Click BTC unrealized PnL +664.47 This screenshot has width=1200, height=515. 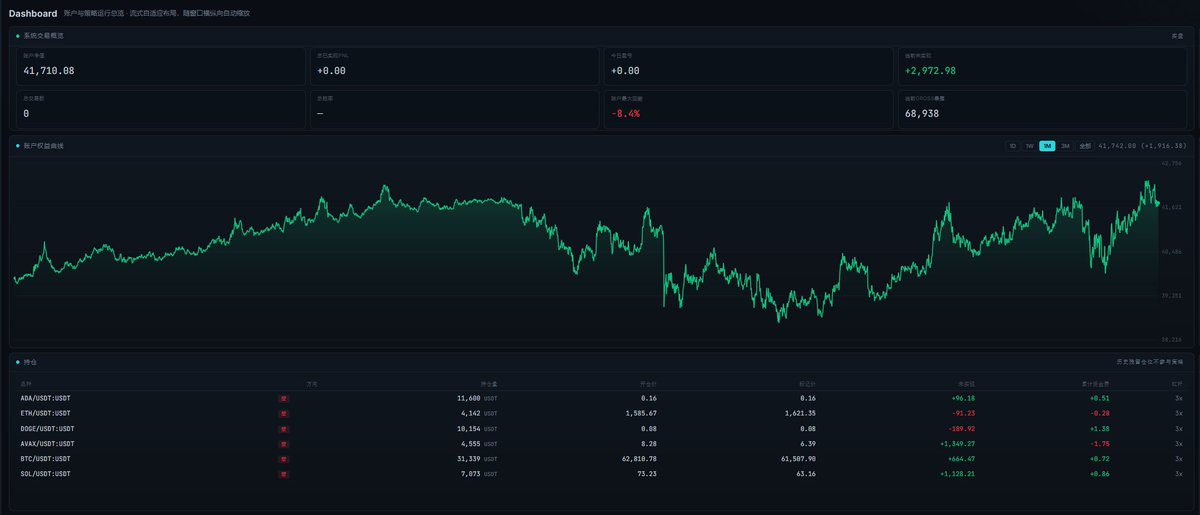coord(960,458)
